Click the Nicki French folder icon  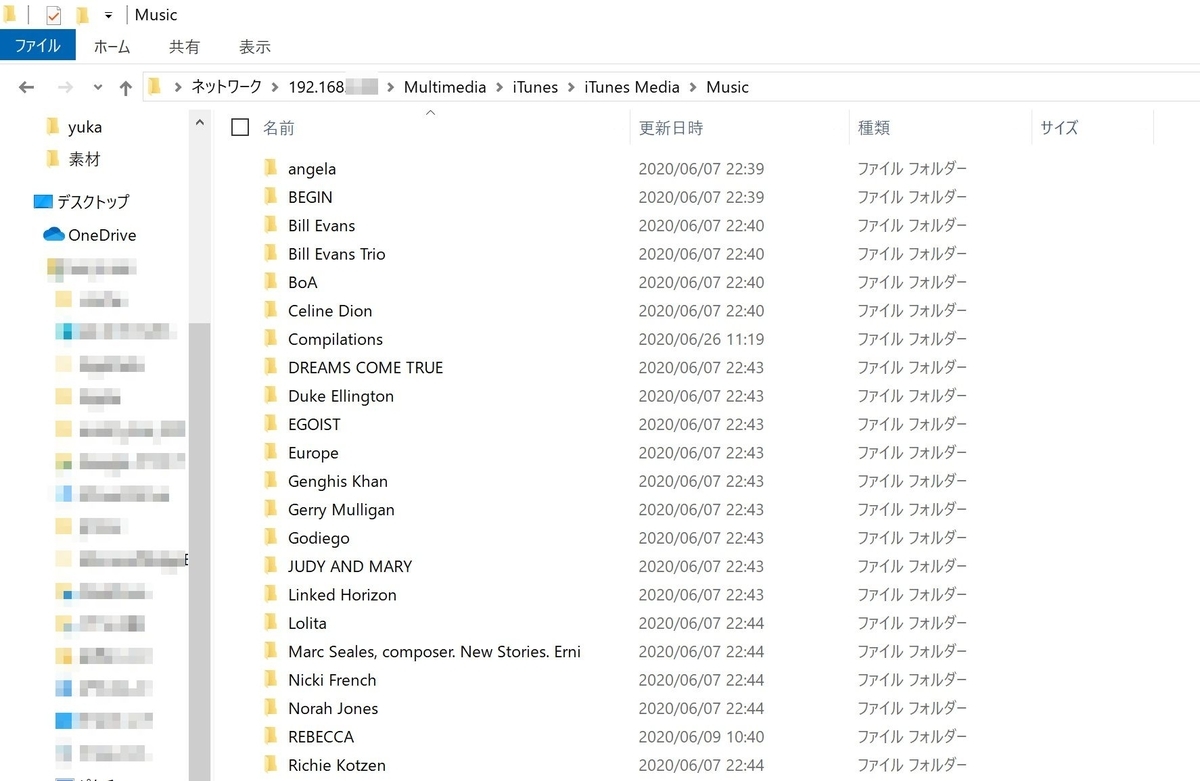pyautogui.click(x=270, y=679)
